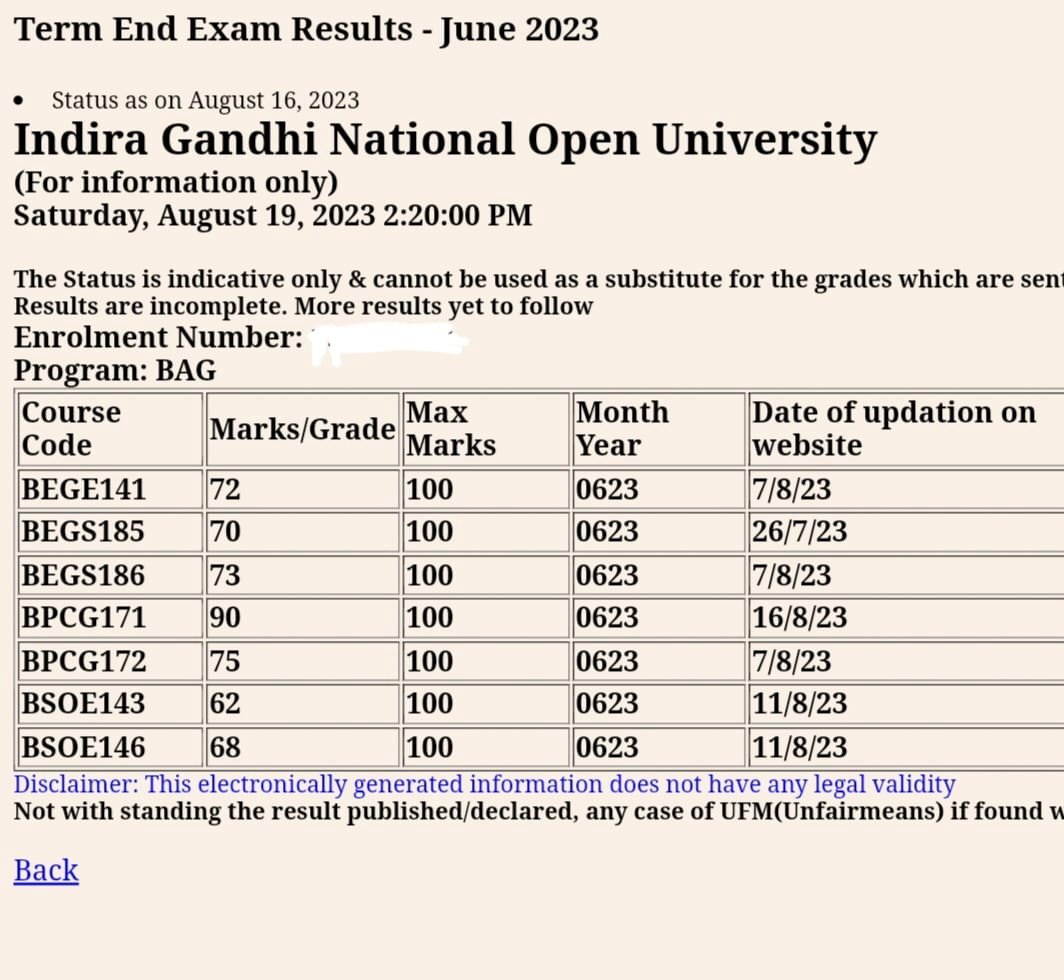Click the Program: BAG label
The image size is (1064, 980).
click(115, 371)
